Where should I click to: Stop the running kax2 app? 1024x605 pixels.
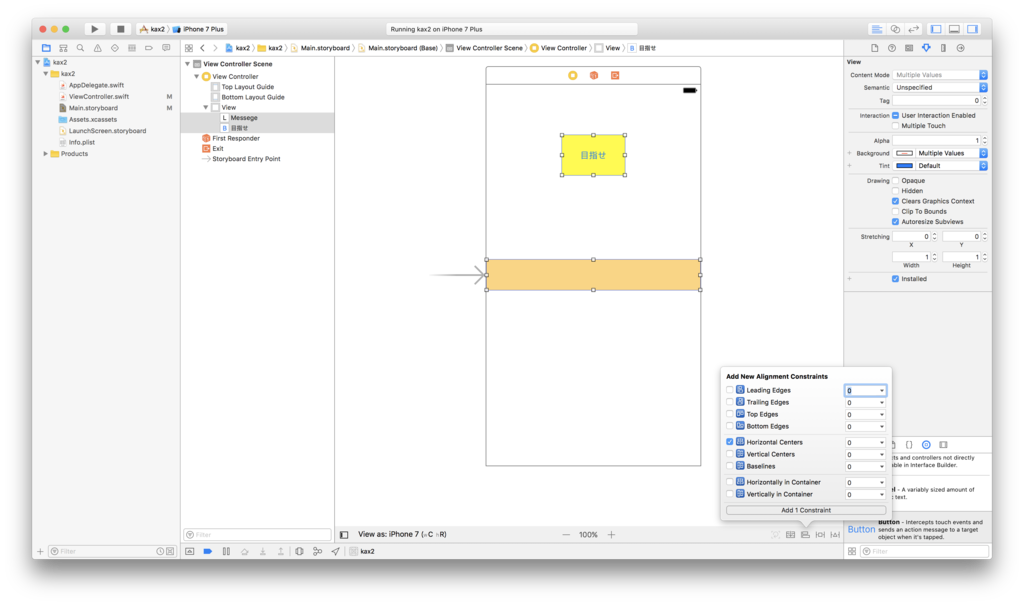pyautogui.click(x=120, y=29)
